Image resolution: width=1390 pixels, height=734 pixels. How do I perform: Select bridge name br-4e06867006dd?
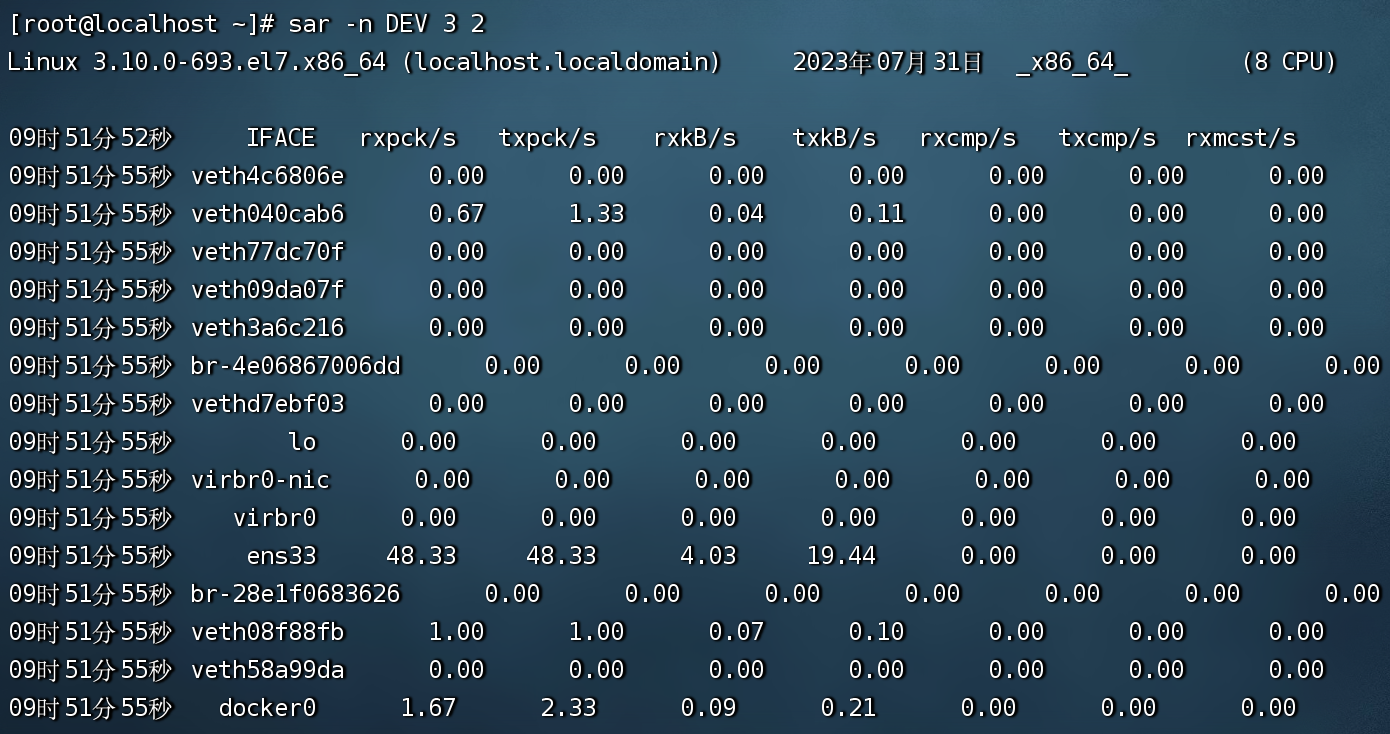(x=296, y=366)
